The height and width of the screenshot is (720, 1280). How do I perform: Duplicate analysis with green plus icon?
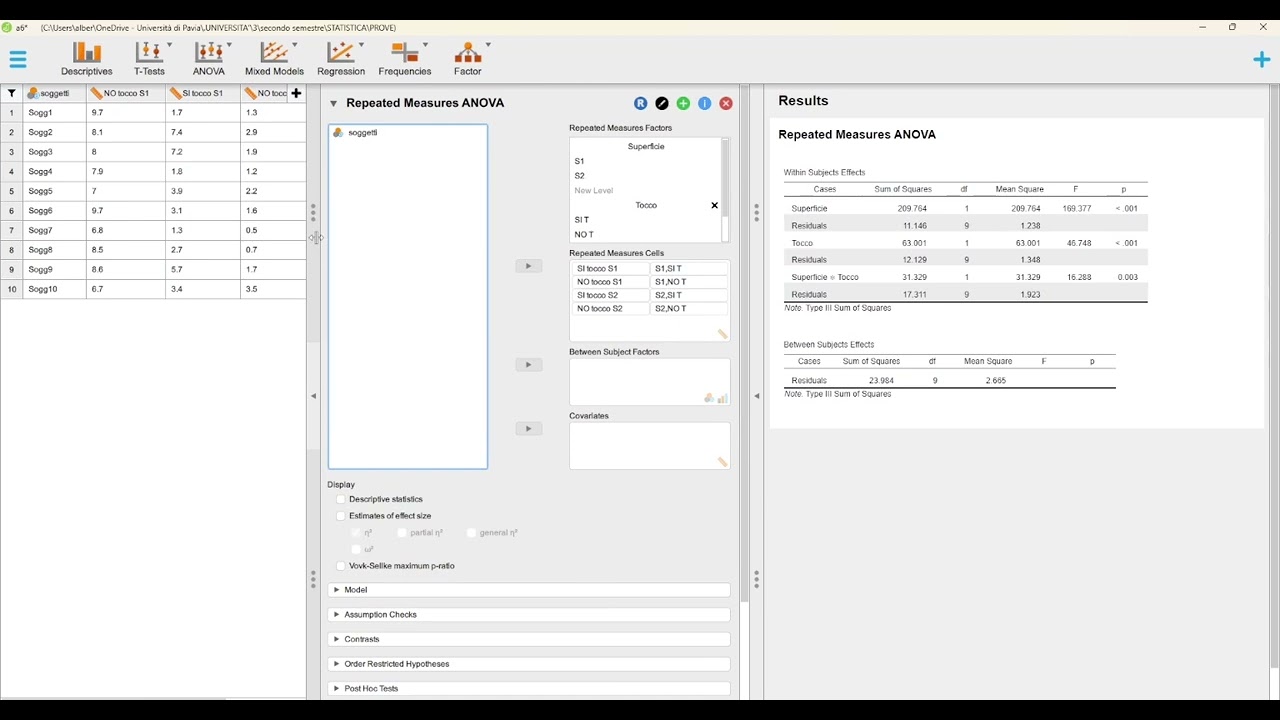click(x=683, y=103)
